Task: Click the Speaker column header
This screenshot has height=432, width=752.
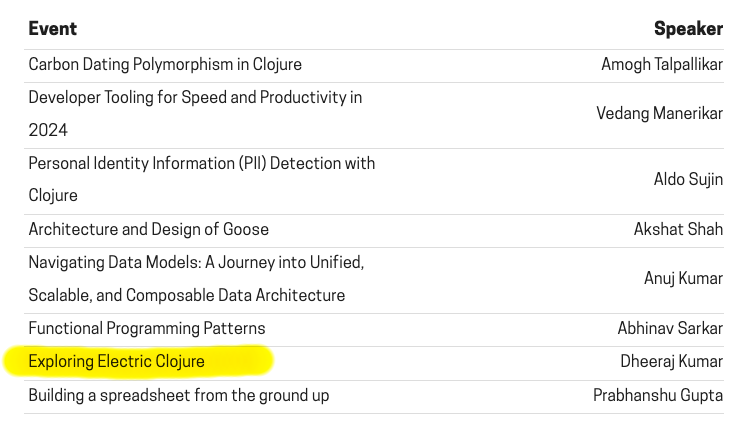Action: pyautogui.click(x=688, y=29)
